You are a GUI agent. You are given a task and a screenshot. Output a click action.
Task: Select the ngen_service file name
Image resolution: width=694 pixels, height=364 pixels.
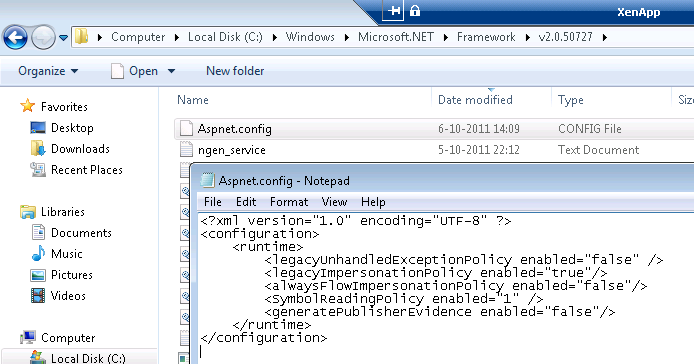231,150
